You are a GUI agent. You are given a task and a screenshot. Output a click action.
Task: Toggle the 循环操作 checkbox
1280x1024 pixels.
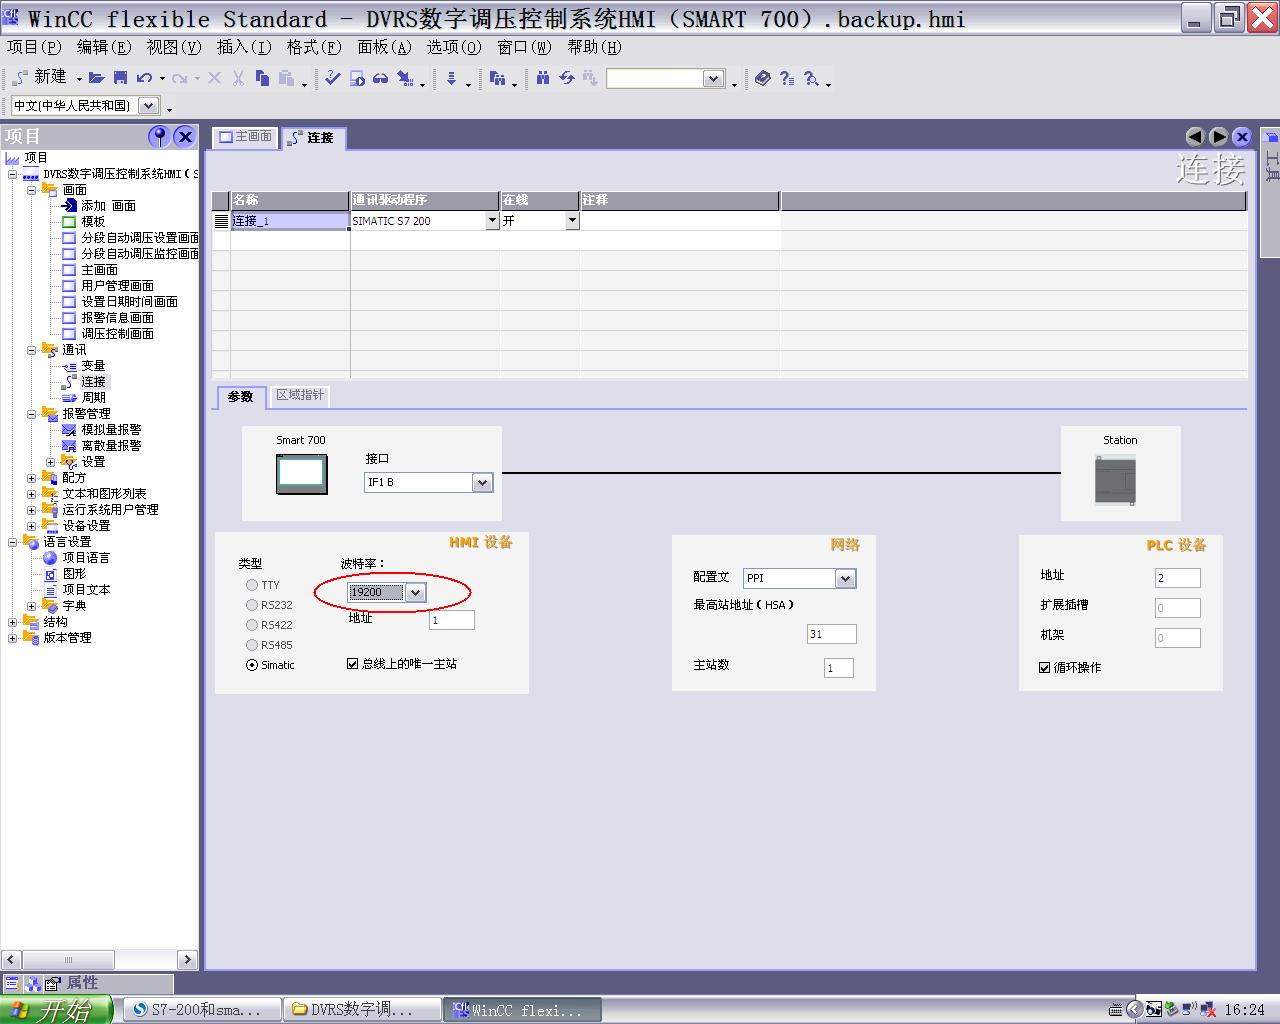[x=1043, y=667]
